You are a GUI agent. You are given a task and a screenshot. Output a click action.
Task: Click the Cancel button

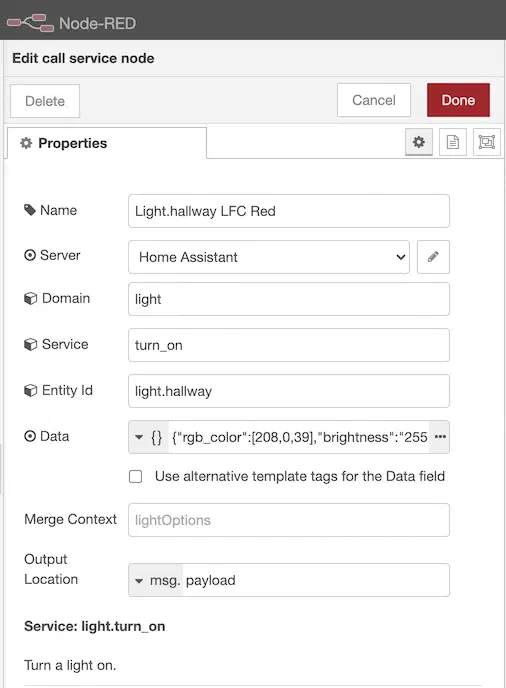point(374,100)
